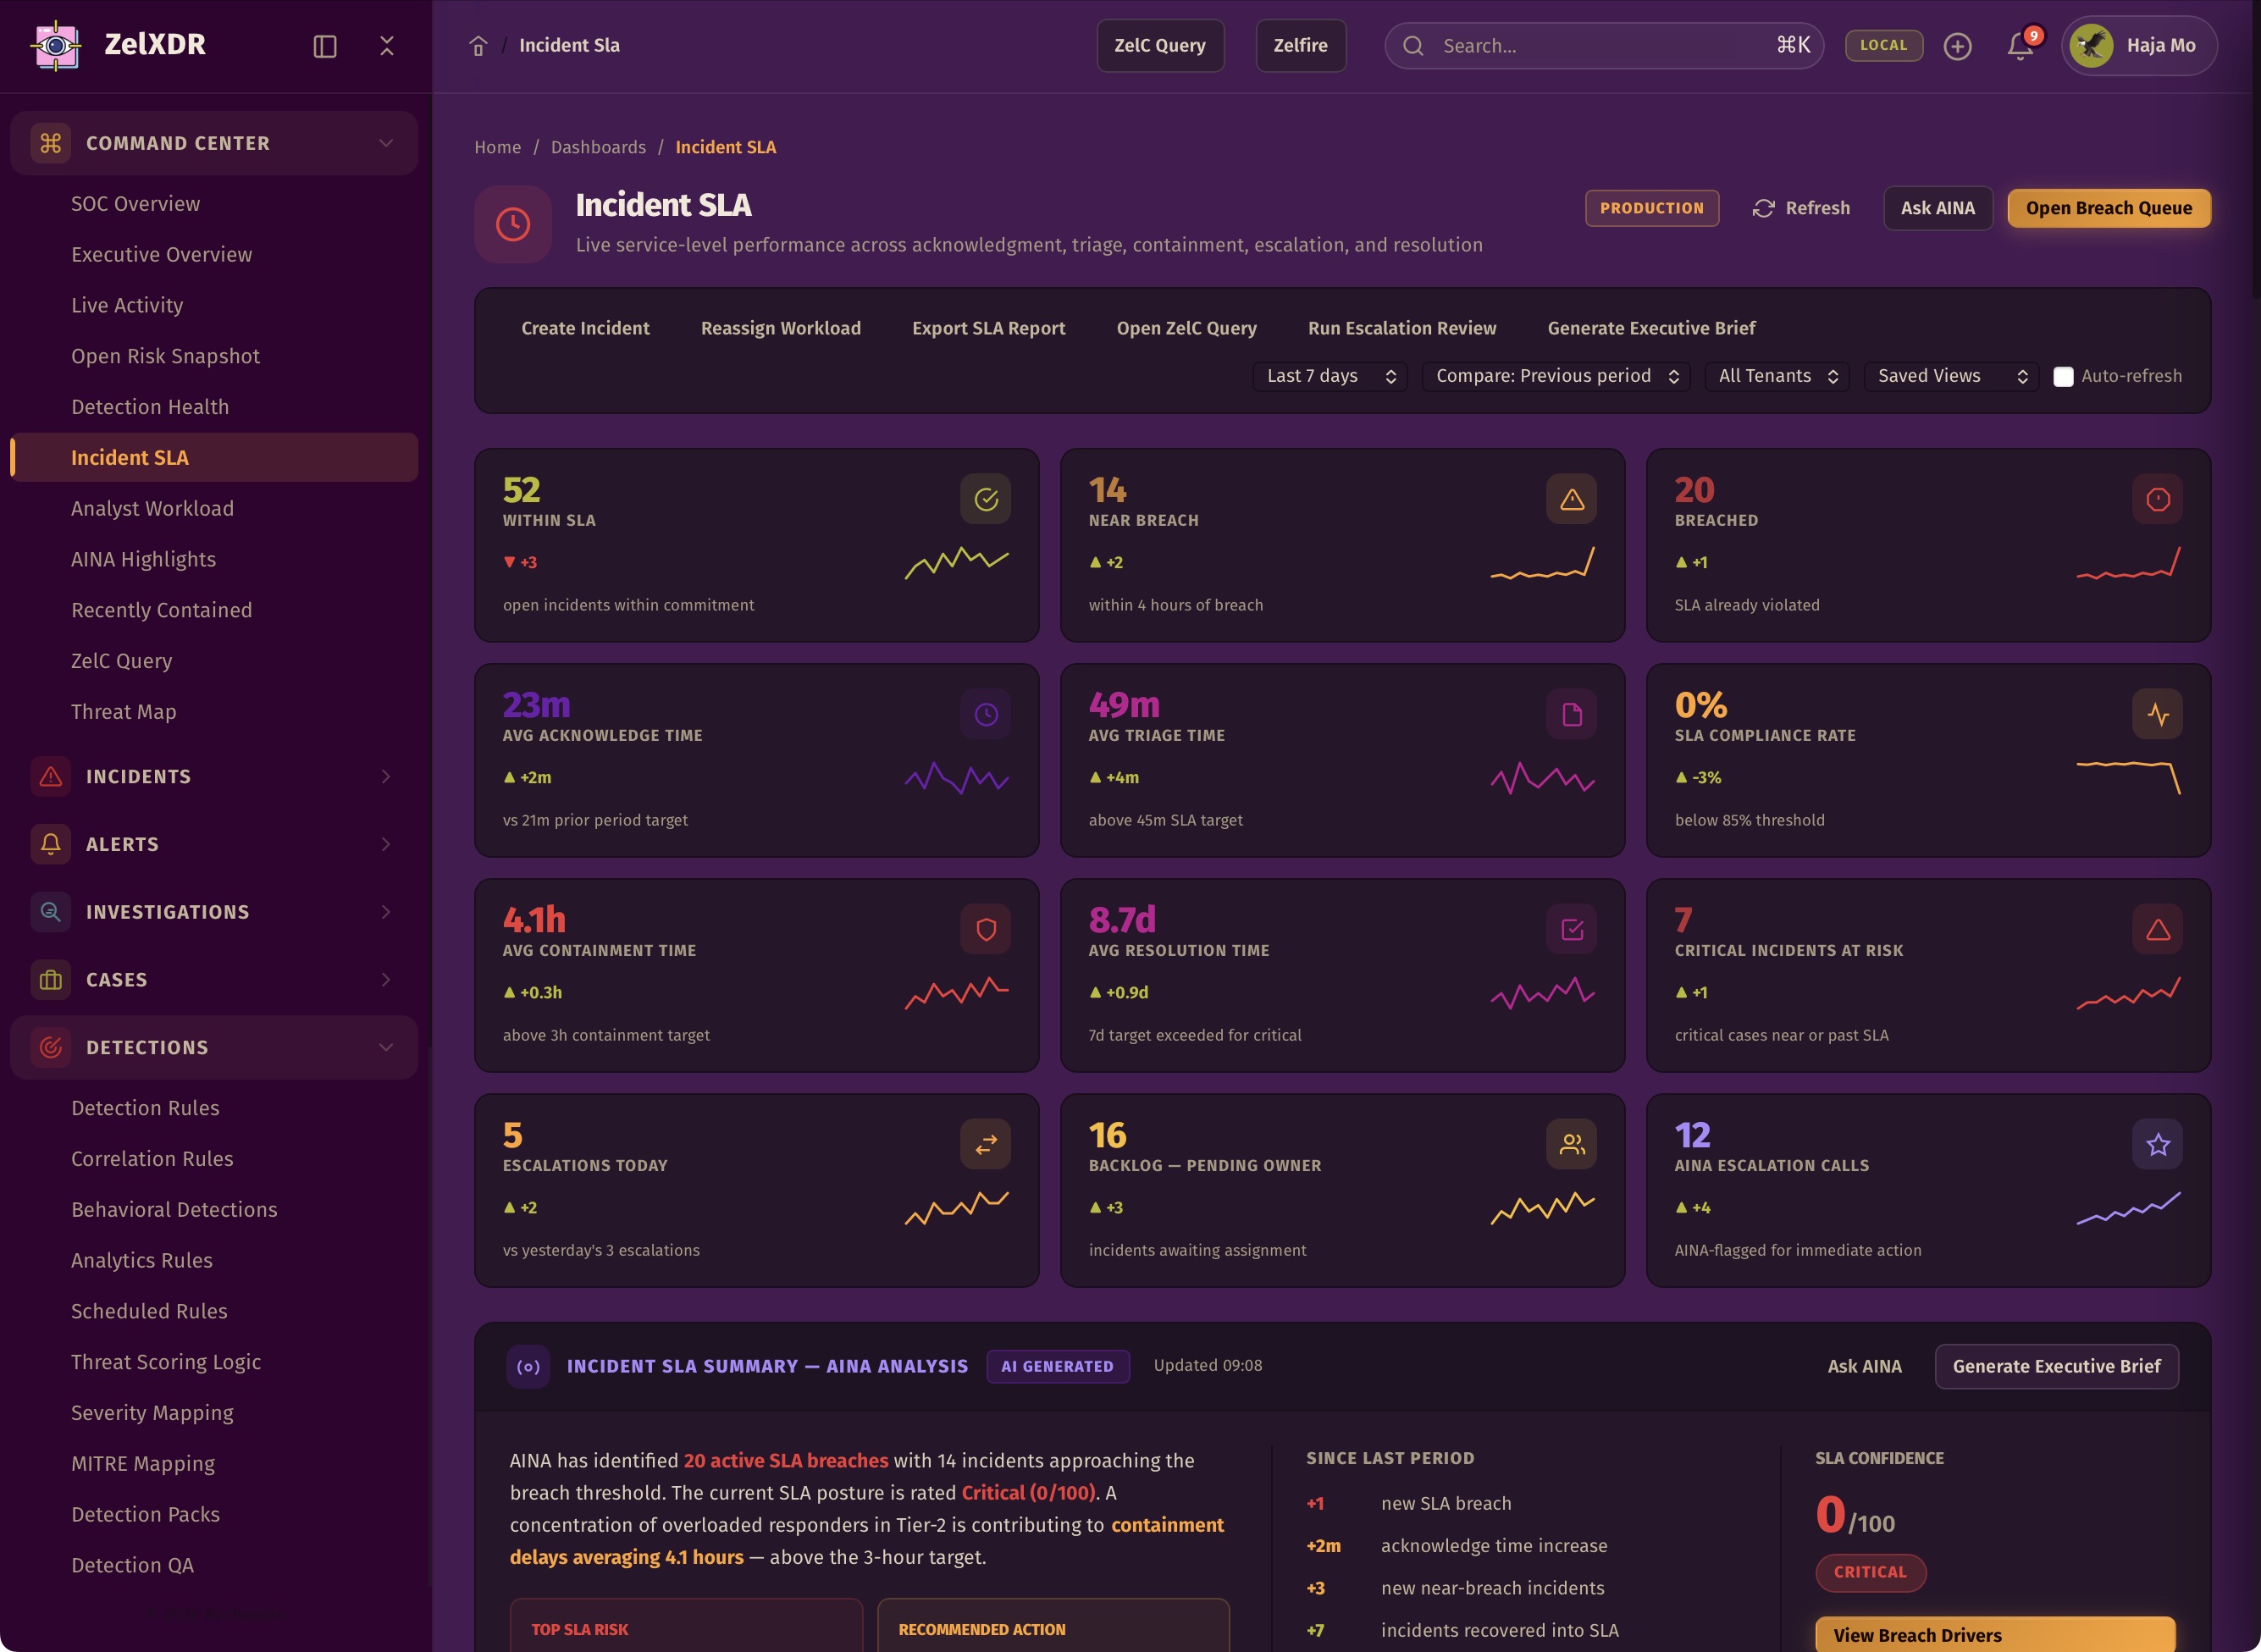Image resolution: width=2261 pixels, height=1652 pixels.
Task: Click the Breached card alert icon
Action: [x=2157, y=499]
